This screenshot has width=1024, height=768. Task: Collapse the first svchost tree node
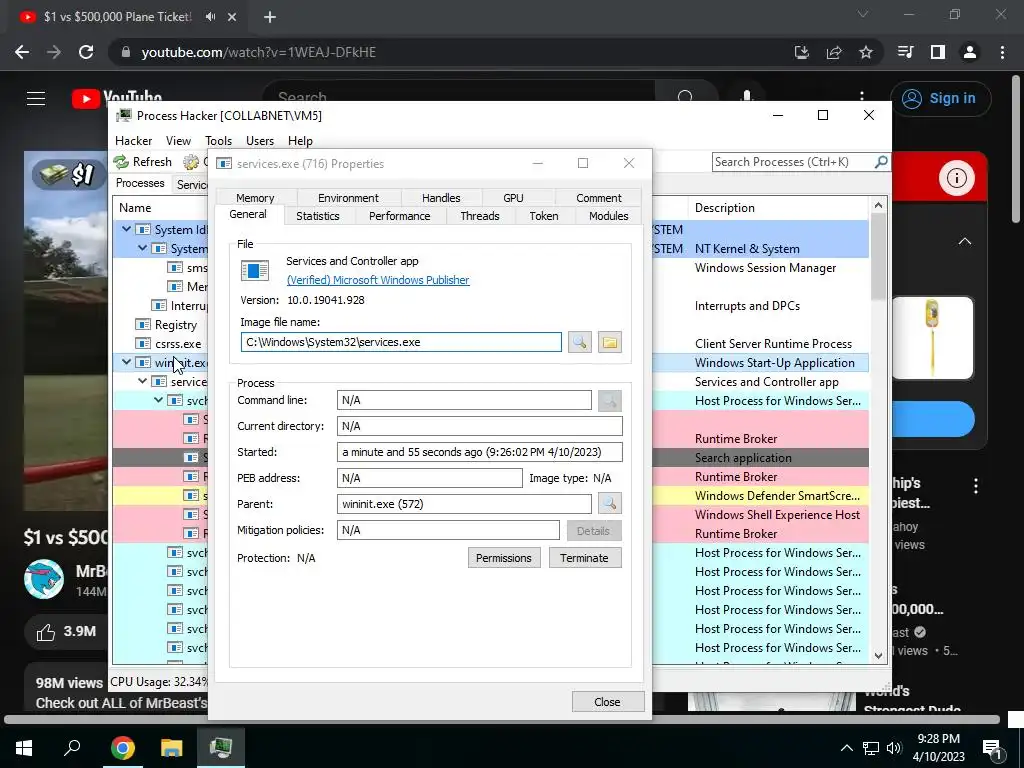pyautogui.click(x=158, y=400)
